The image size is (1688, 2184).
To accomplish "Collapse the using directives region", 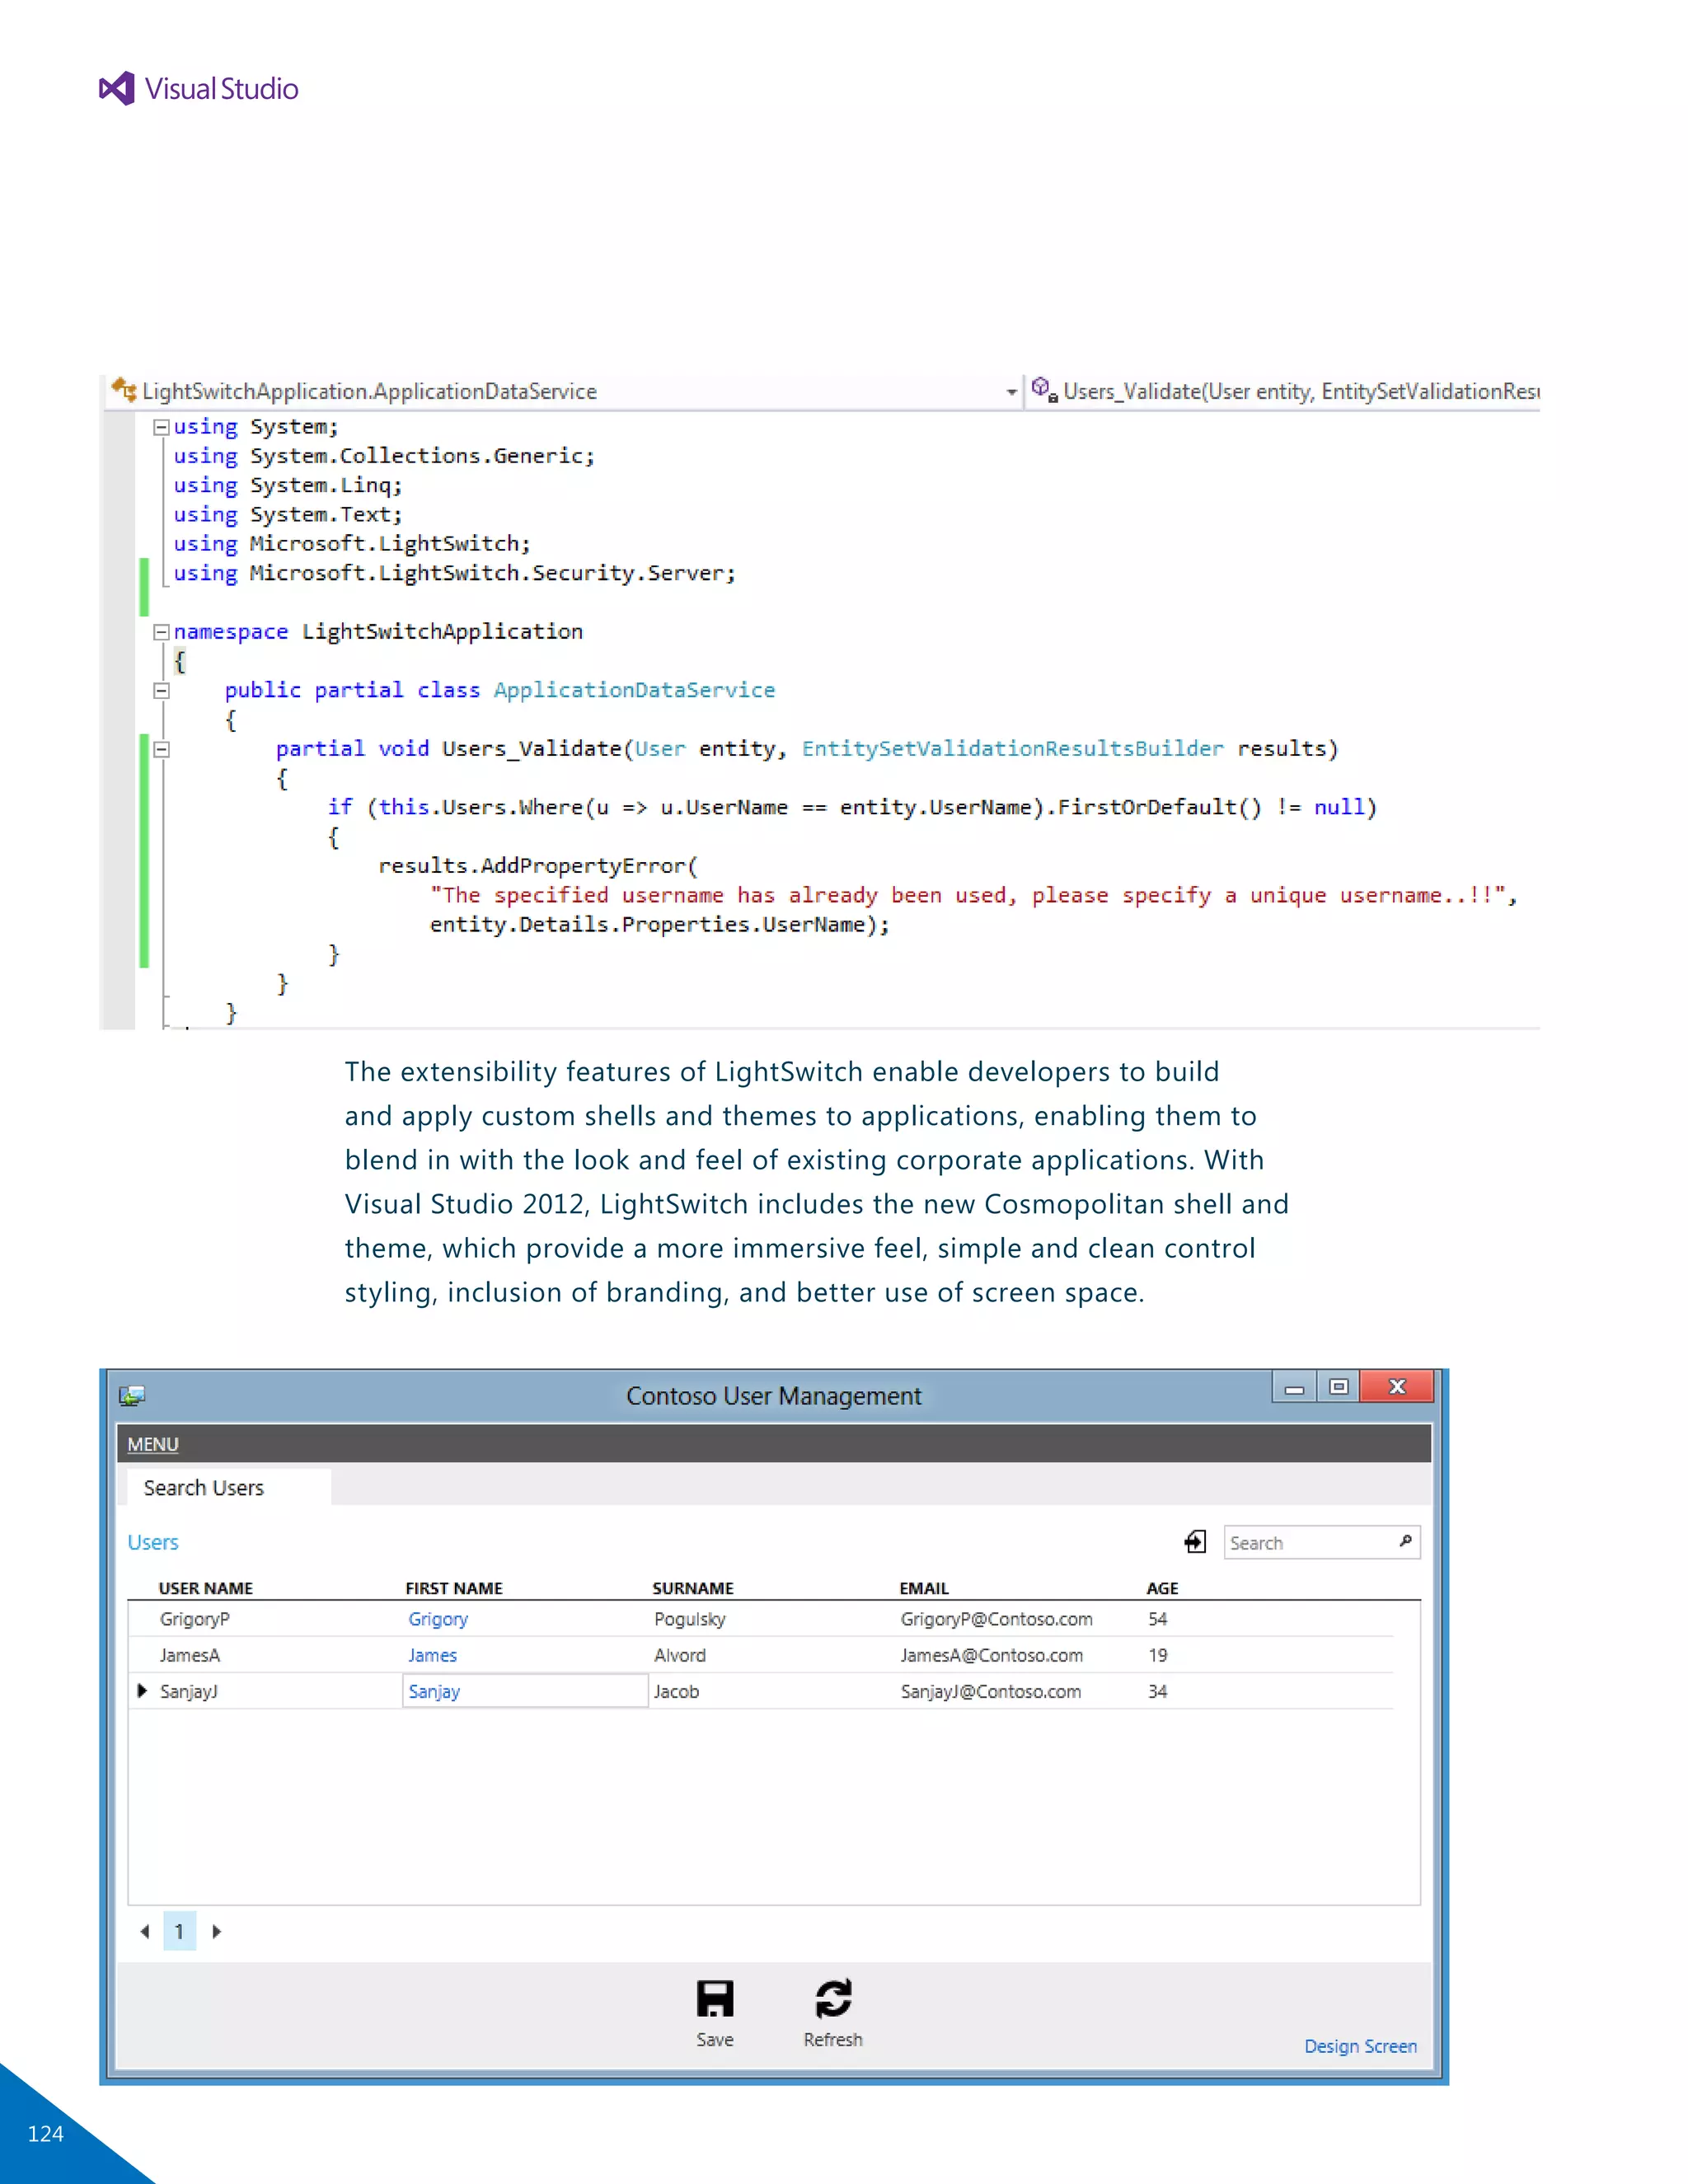I will [x=161, y=428].
